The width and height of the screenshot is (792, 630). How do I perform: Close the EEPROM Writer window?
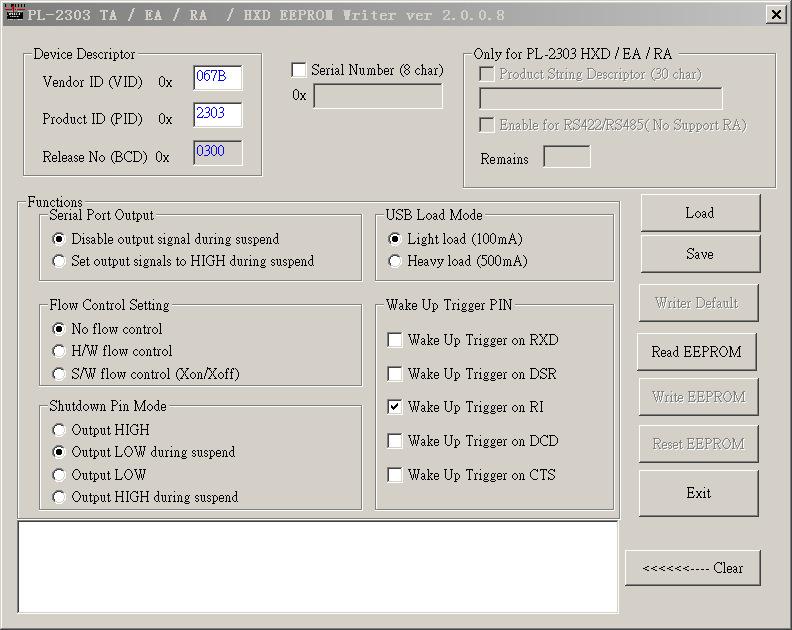pos(776,15)
